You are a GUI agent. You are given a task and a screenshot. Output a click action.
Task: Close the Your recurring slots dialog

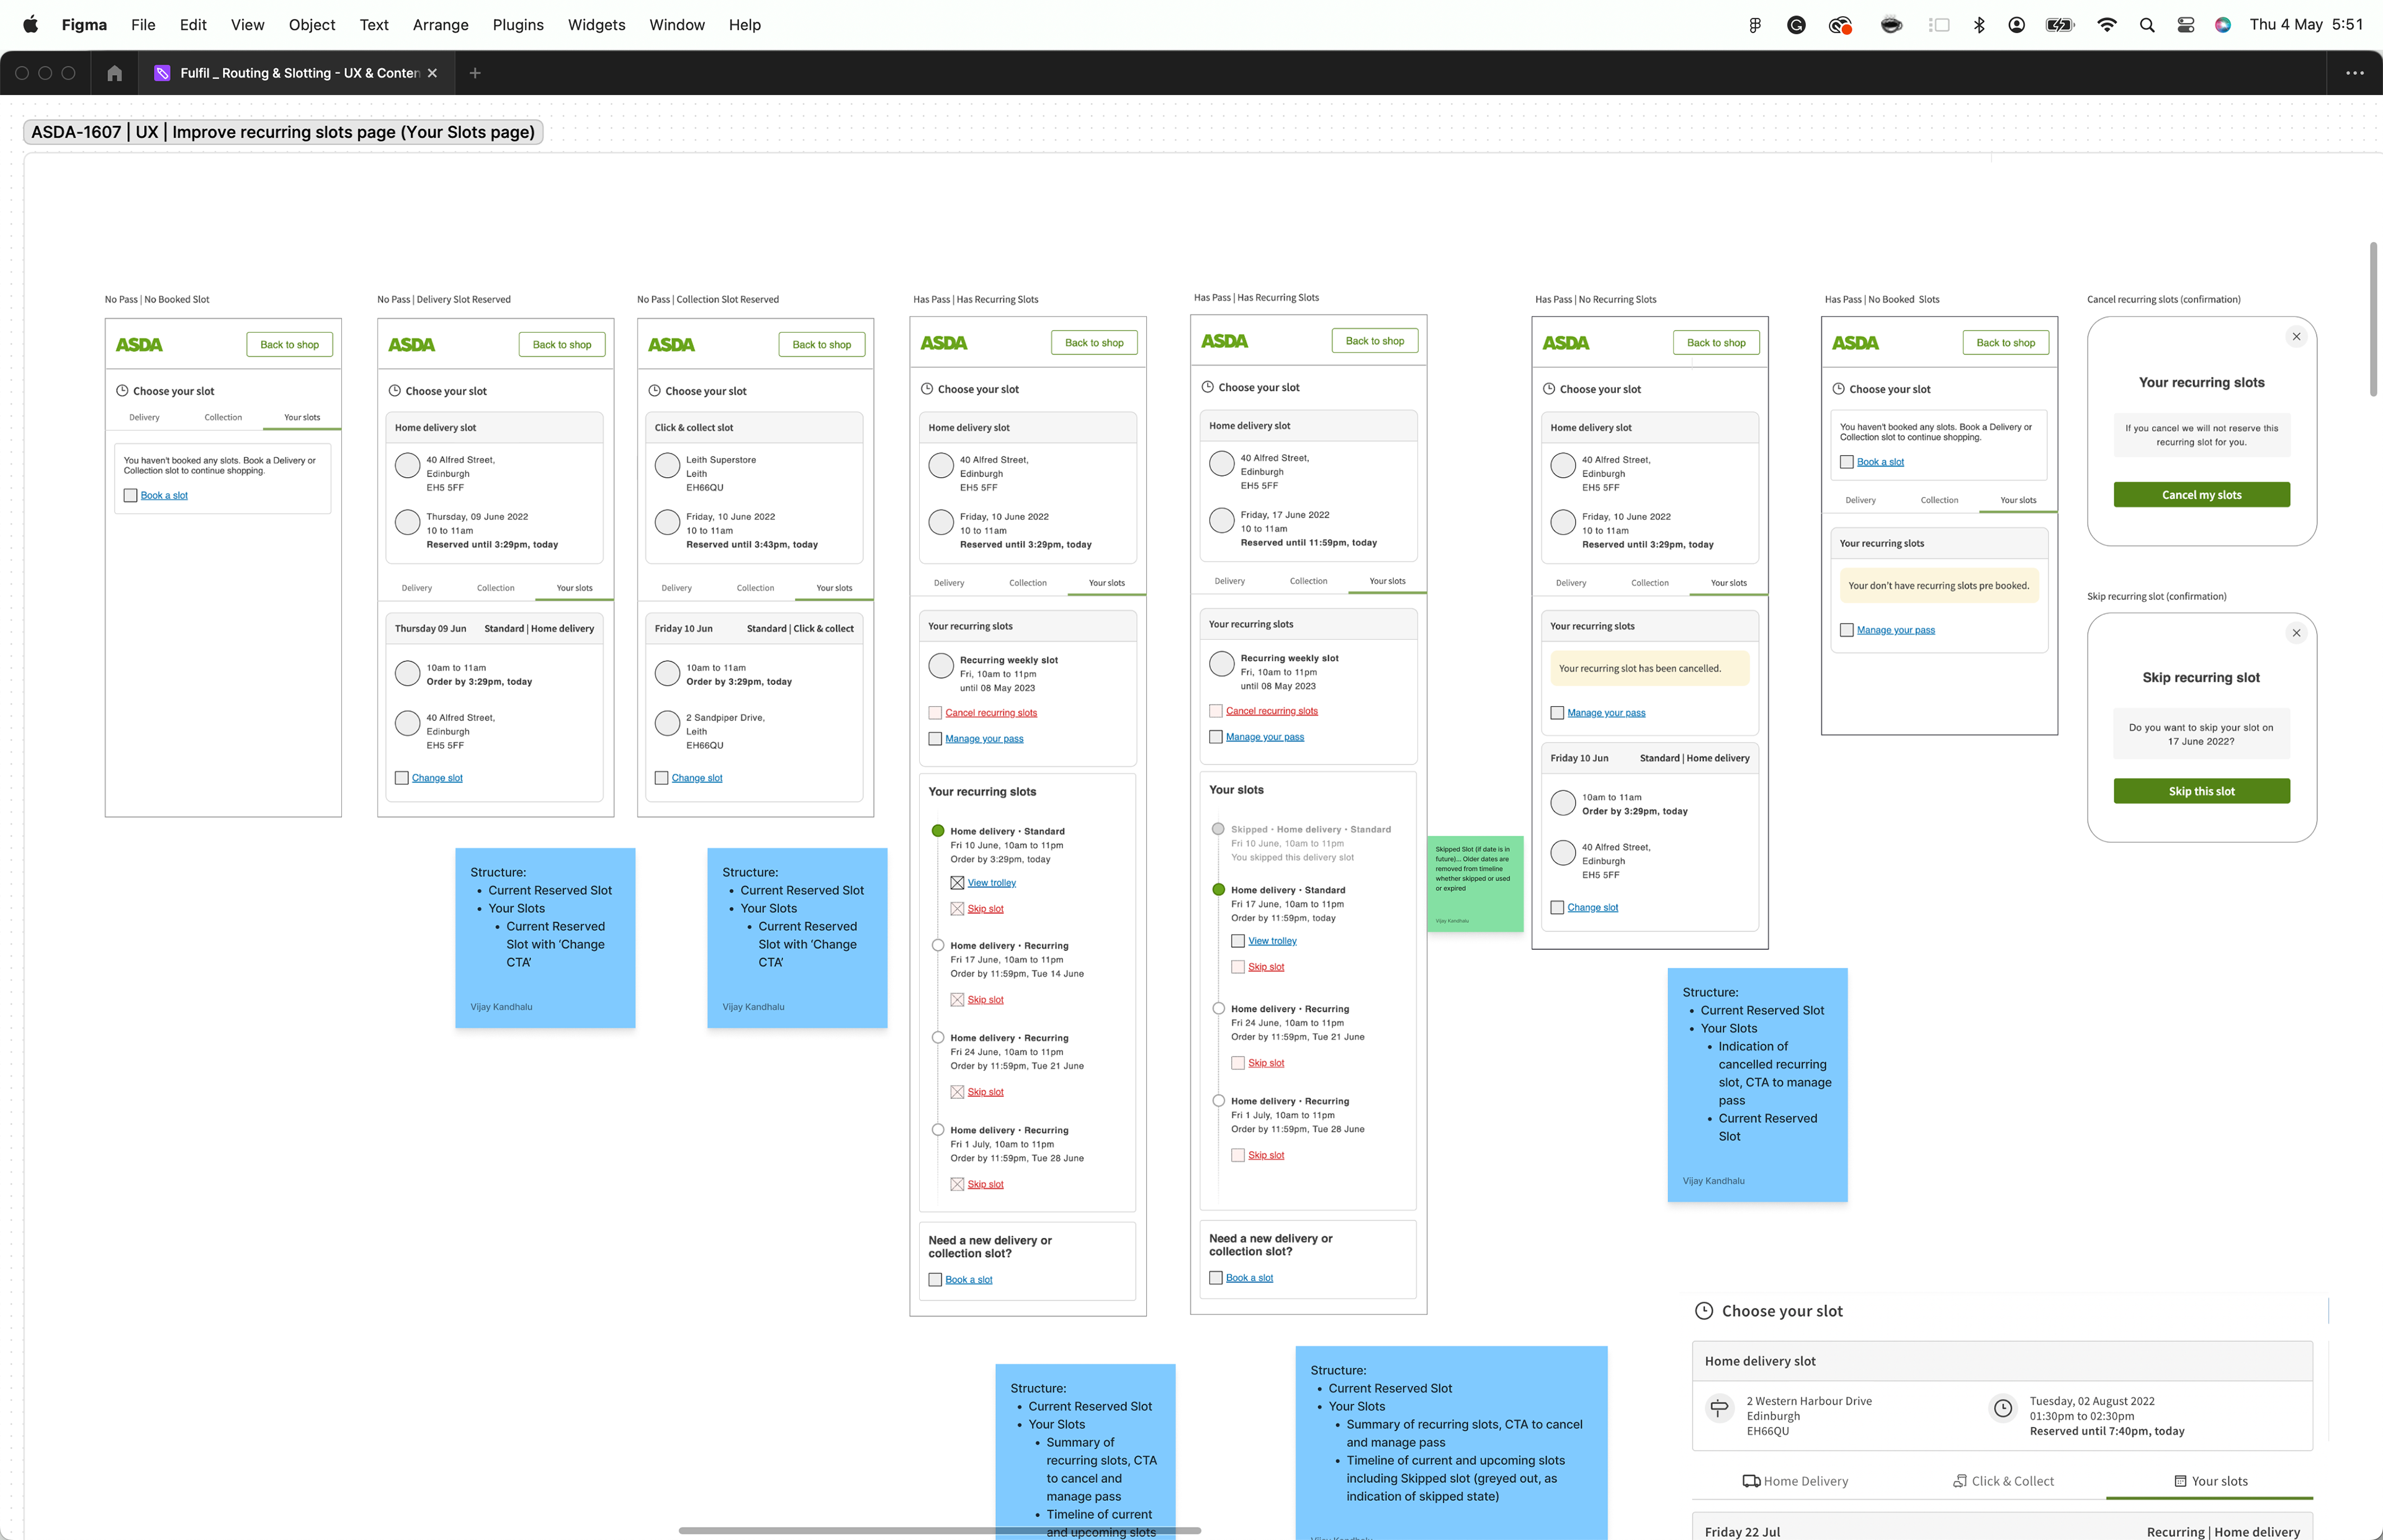[2296, 337]
